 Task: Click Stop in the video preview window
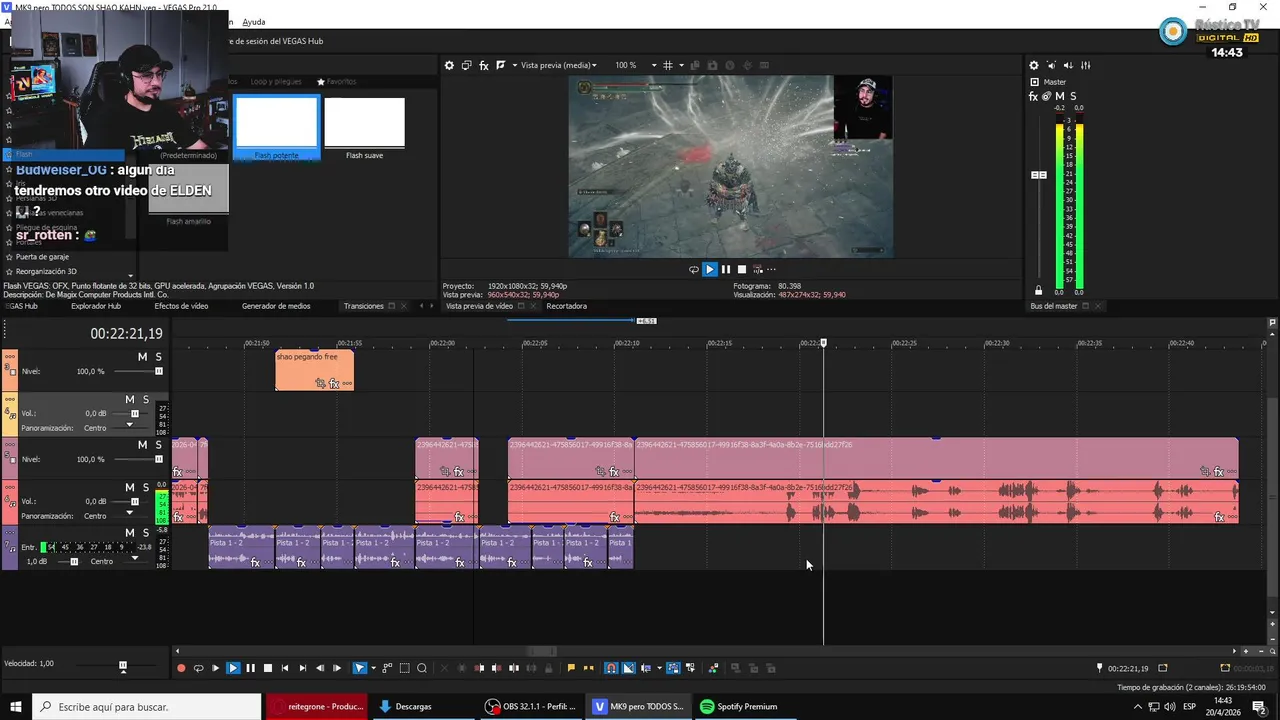741,269
